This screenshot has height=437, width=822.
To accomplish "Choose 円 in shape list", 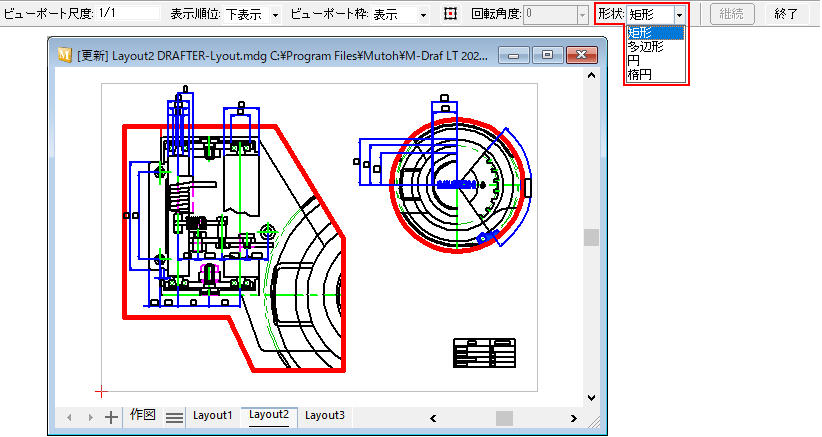I will (634, 60).
